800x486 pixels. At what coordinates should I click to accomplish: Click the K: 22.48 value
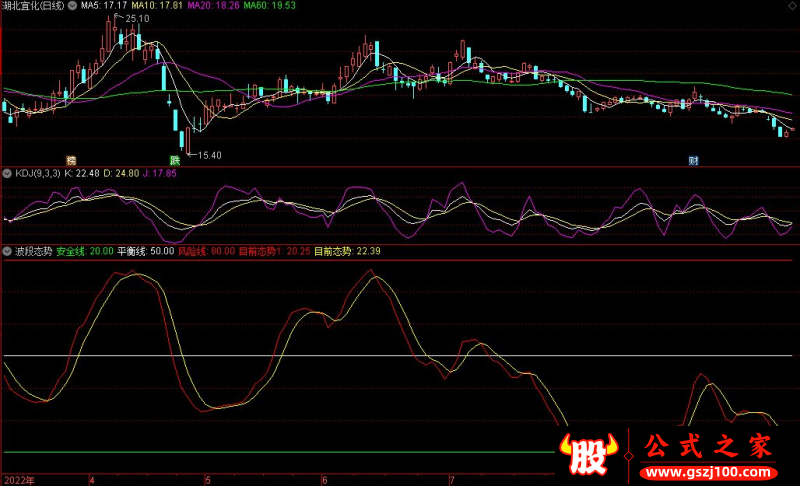click(x=82, y=173)
